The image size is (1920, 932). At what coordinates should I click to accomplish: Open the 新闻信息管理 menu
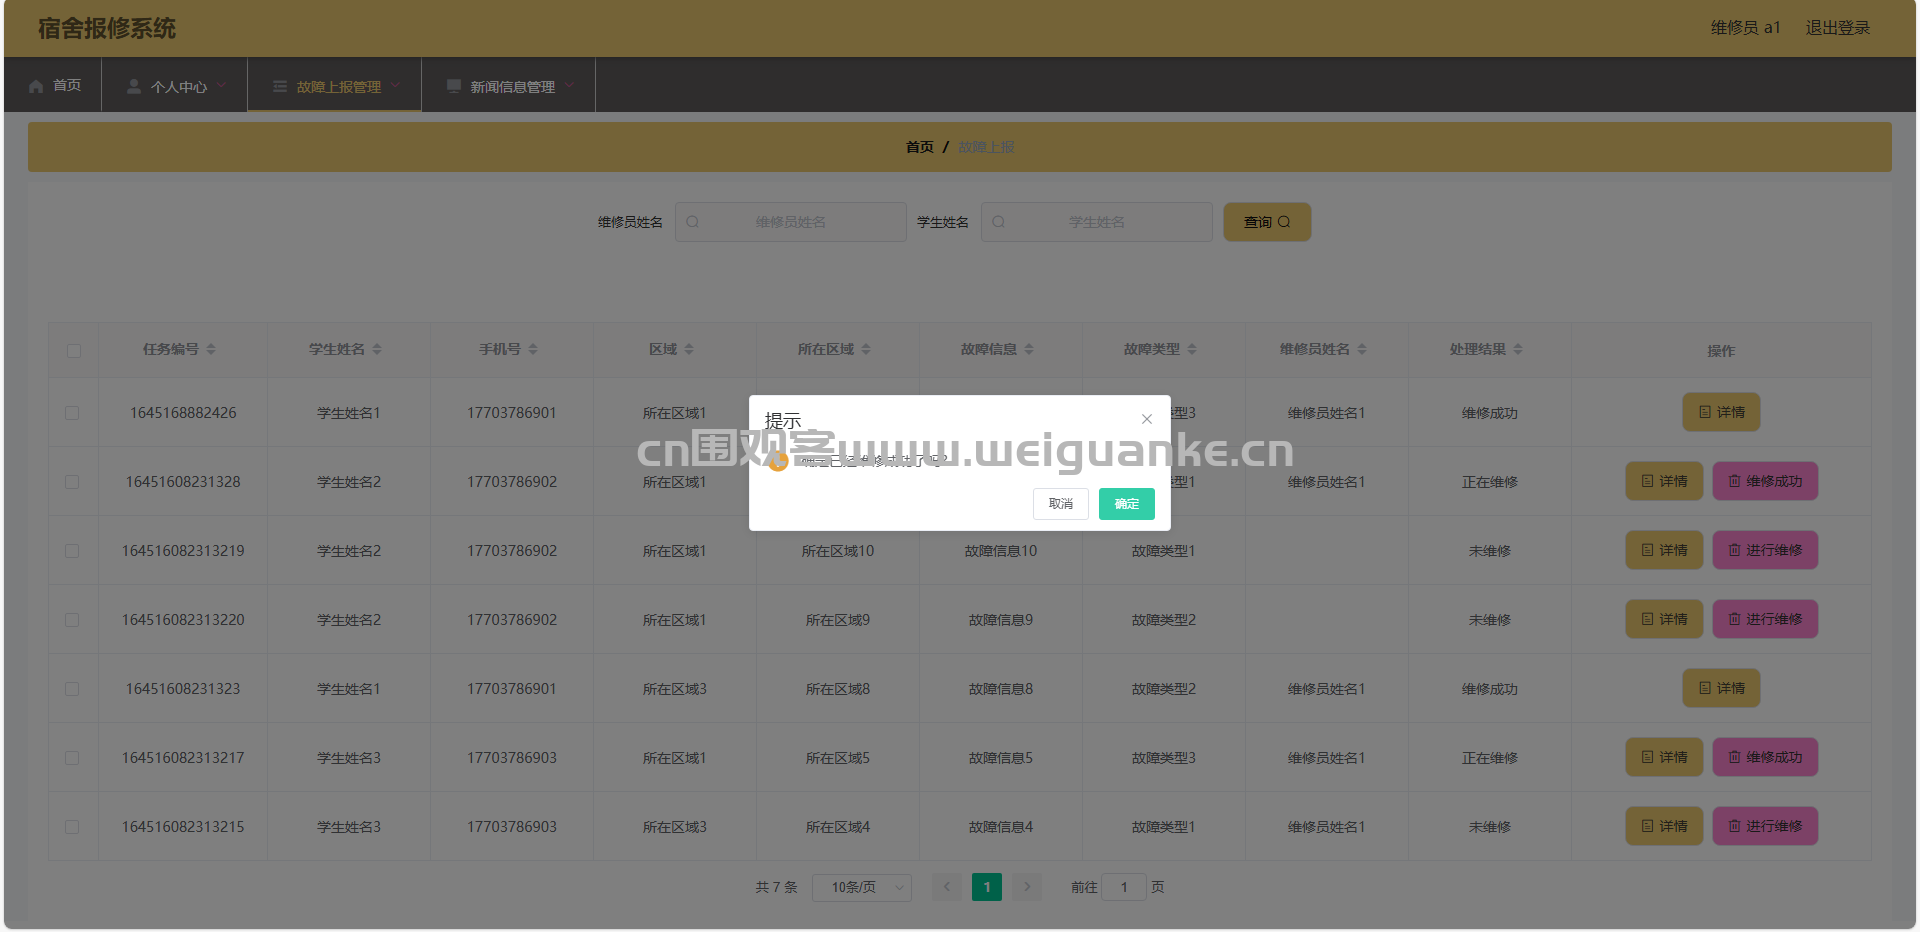pyautogui.click(x=509, y=86)
